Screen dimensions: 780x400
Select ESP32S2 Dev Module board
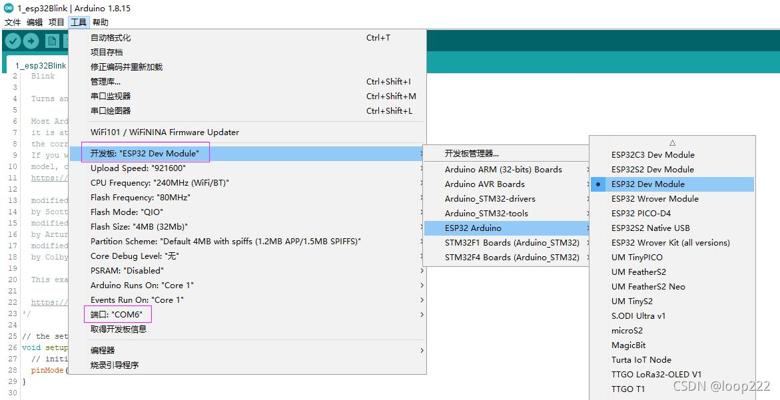point(673,169)
